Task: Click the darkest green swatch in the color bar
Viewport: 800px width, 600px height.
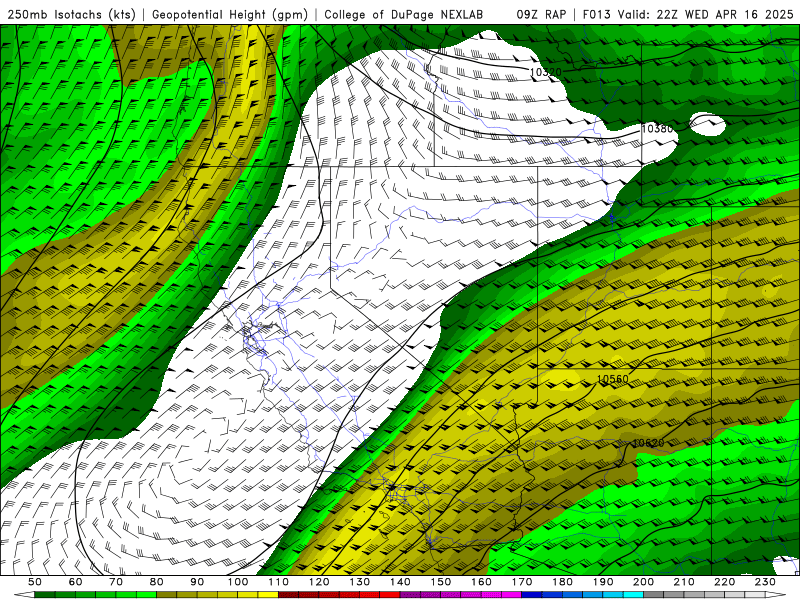Action: 45,594
